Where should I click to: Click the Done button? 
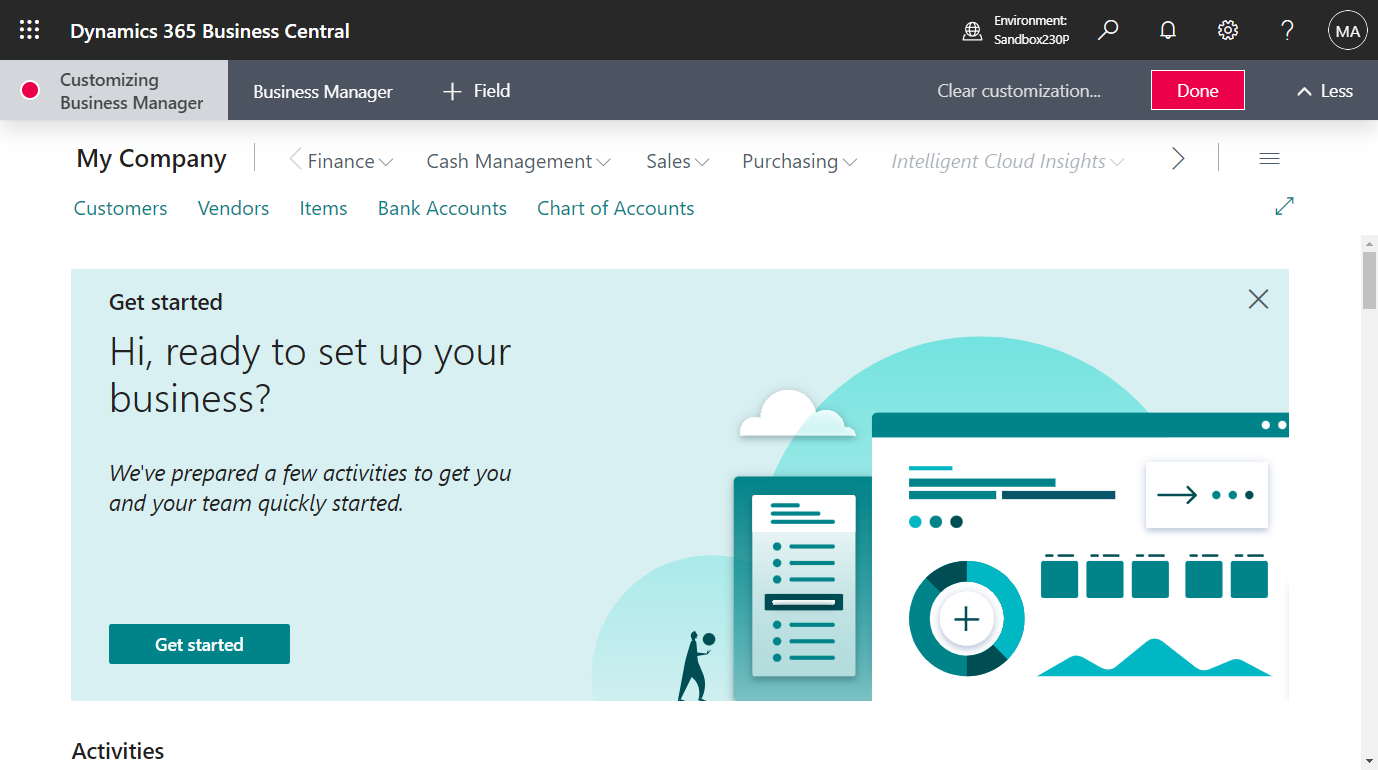pyautogui.click(x=1197, y=90)
